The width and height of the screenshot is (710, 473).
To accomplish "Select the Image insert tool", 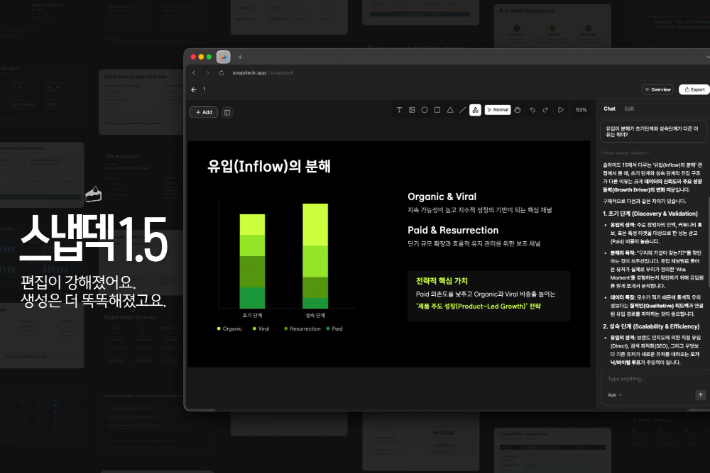I will click(x=412, y=110).
